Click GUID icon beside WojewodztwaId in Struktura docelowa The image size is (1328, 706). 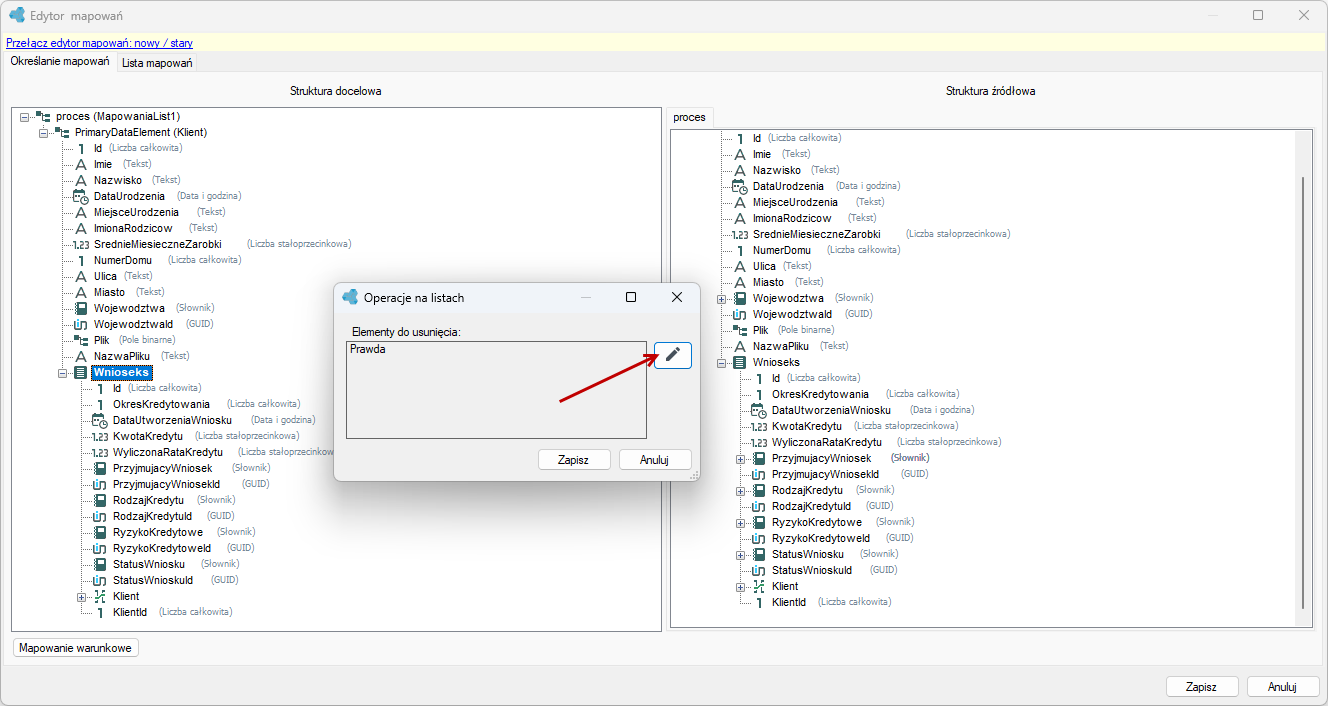83,324
